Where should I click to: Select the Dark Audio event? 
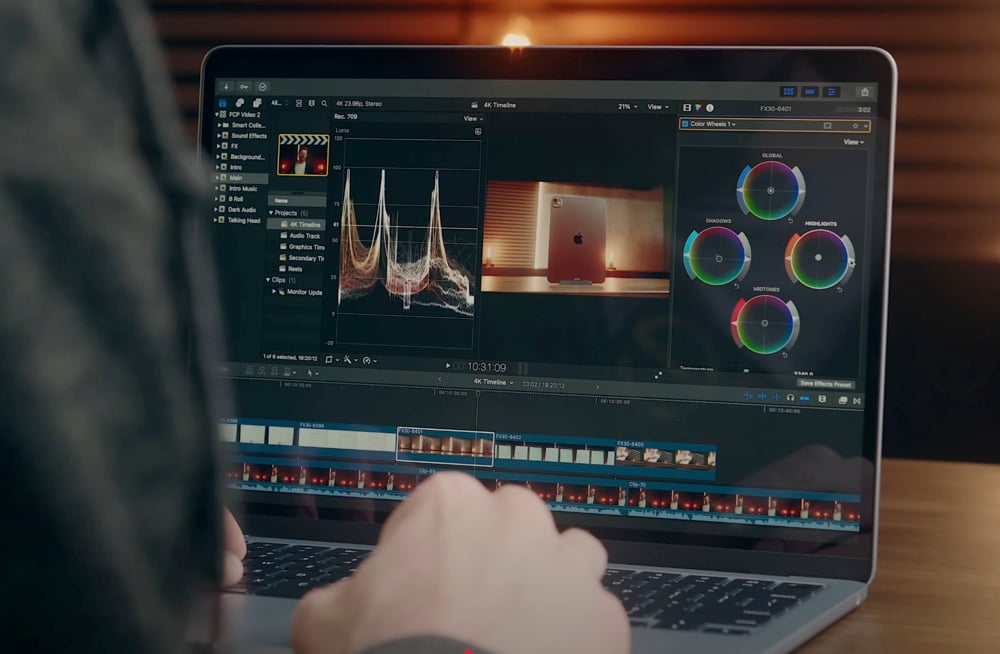point(242,210)
